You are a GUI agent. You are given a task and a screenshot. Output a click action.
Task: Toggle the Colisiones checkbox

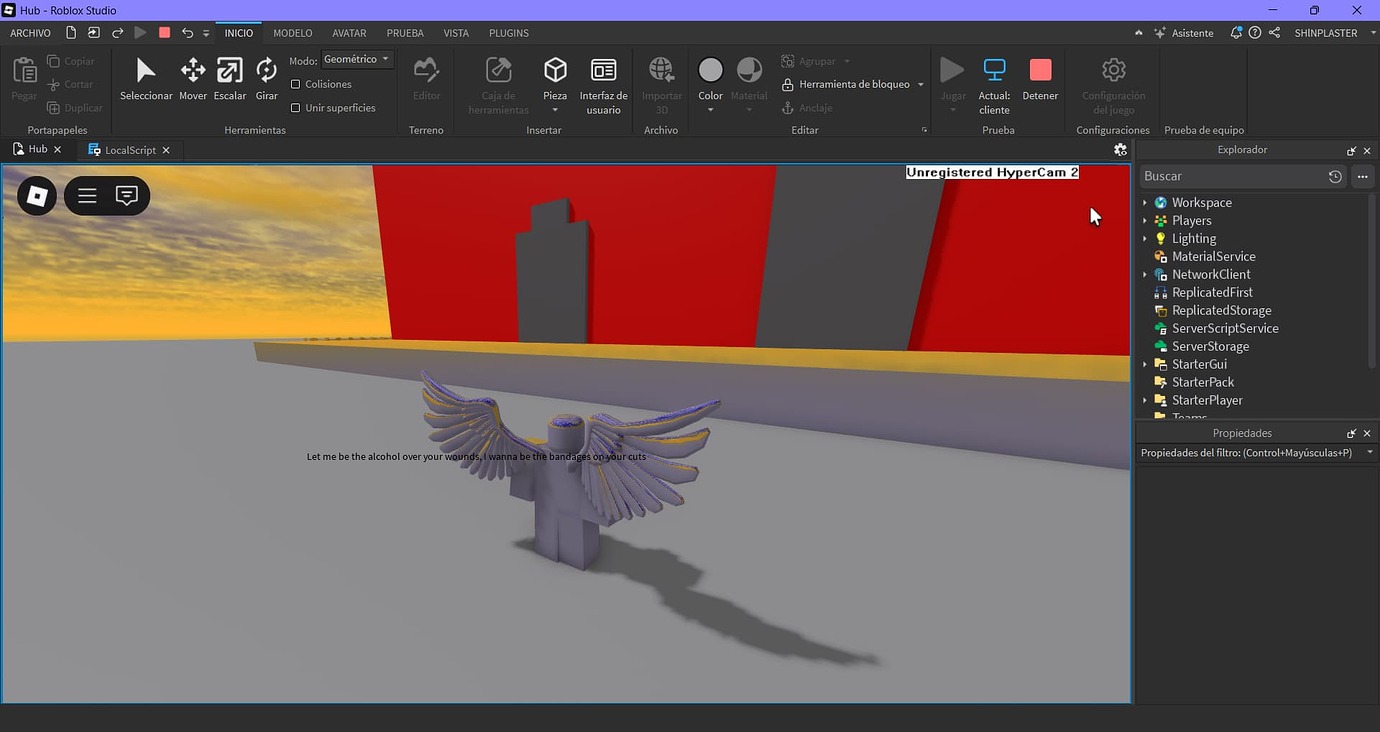pos(296,84)
